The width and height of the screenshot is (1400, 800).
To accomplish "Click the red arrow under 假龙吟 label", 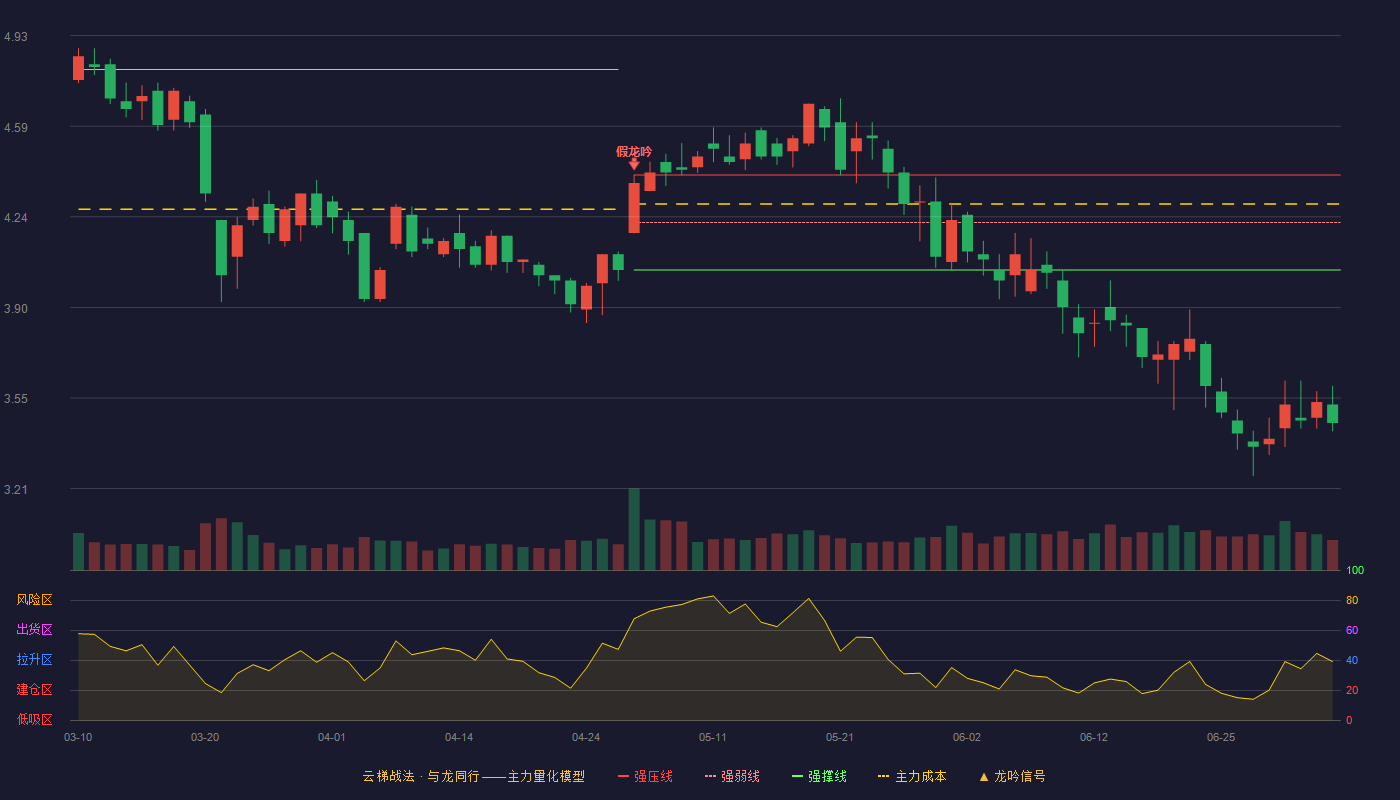I will coord(634,164).
